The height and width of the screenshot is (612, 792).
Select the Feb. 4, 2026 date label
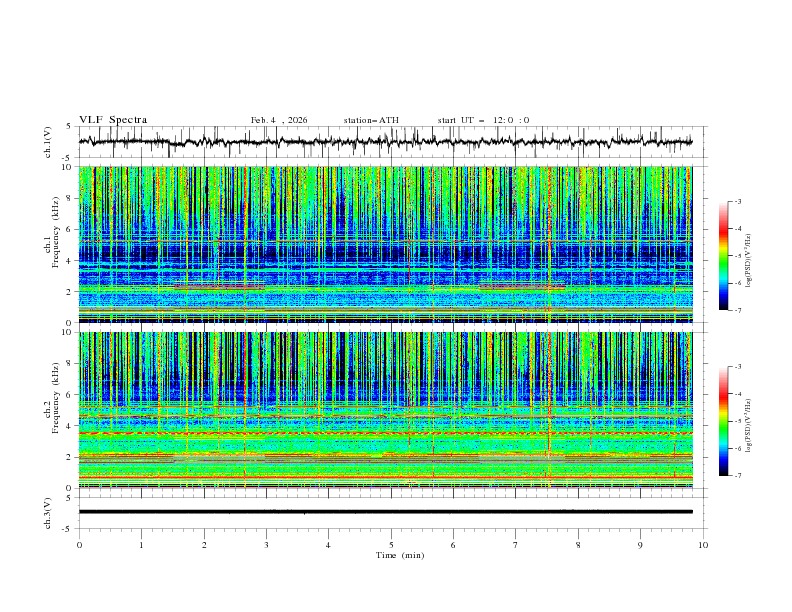coord(279,120)
